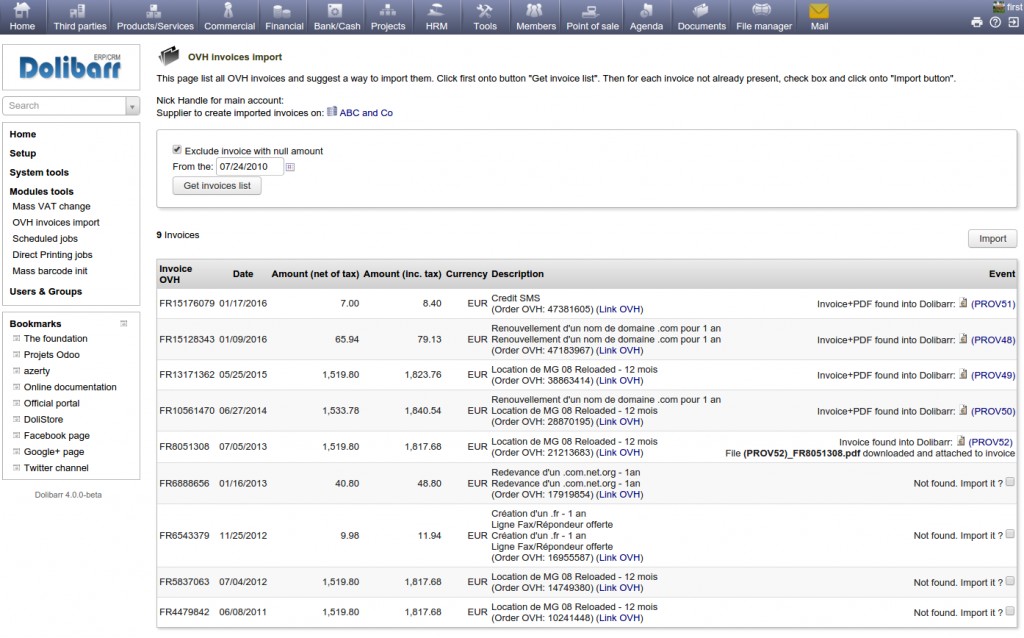Open Scheduled jobs in the side menu

[45, 239]
